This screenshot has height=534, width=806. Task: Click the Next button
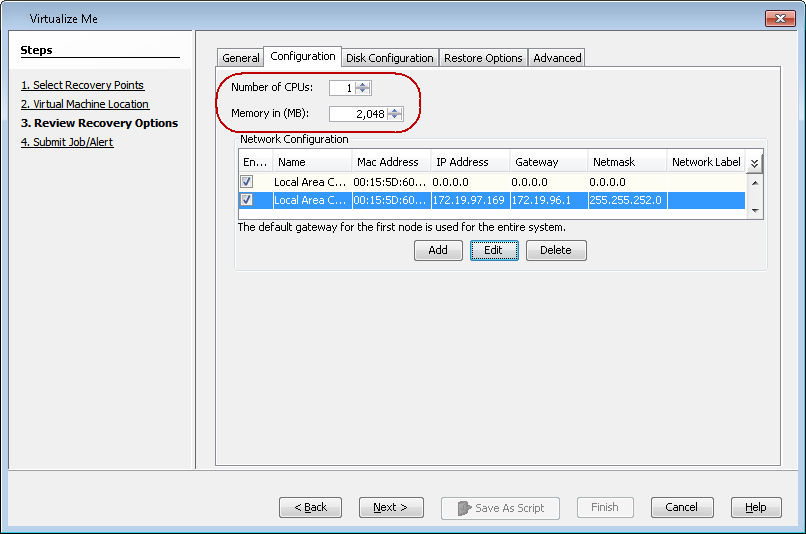click(x=391, y=507)
